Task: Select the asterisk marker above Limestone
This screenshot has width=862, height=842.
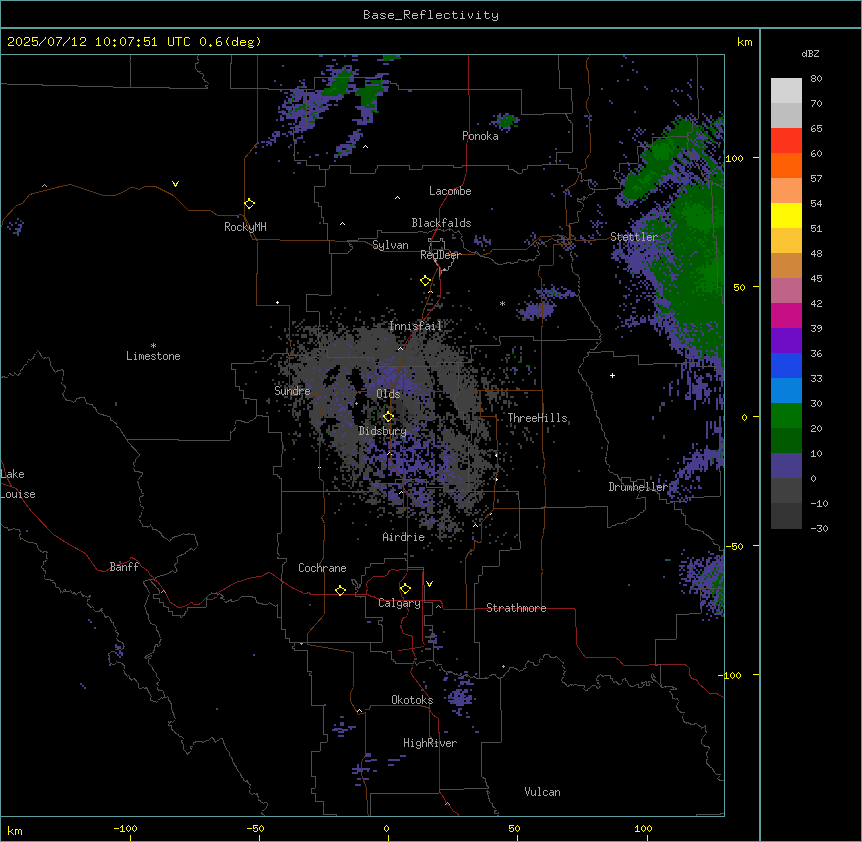Action: click(x=153, y=346)
